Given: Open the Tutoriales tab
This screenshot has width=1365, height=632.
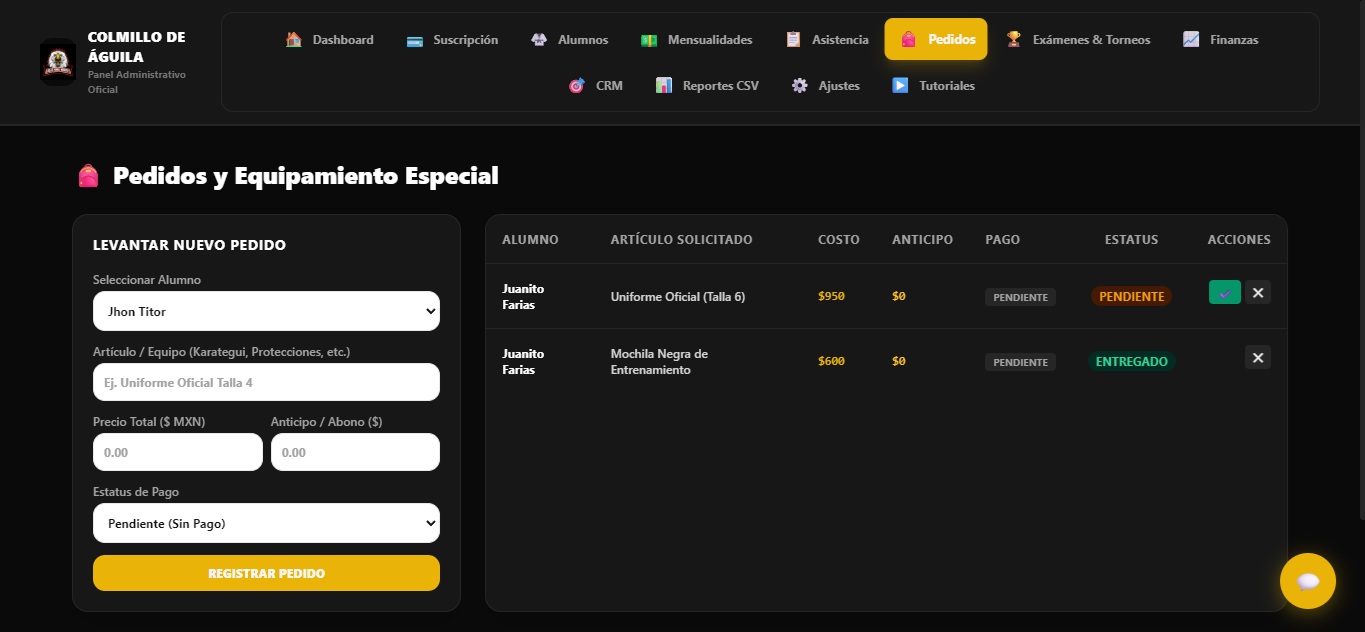Looking at the screenshot, I should click(933, 86).
